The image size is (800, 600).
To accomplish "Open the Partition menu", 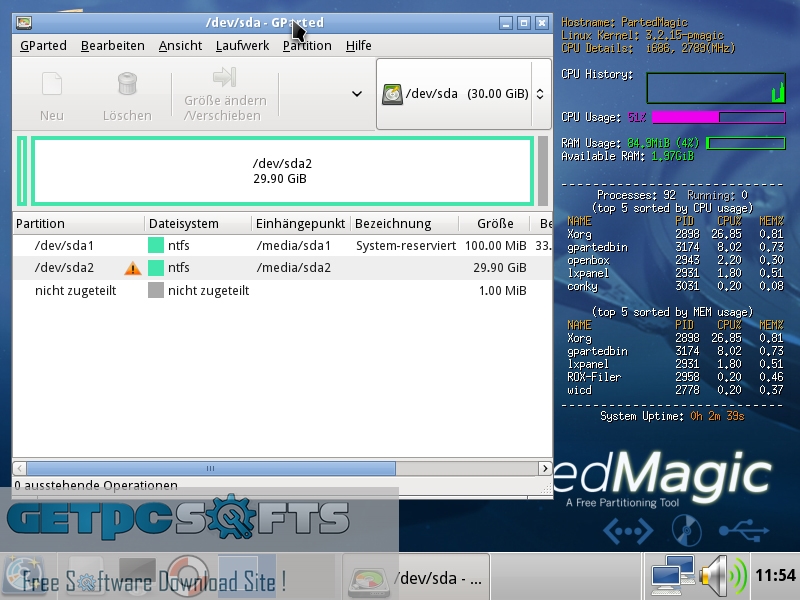I will 307,45.
